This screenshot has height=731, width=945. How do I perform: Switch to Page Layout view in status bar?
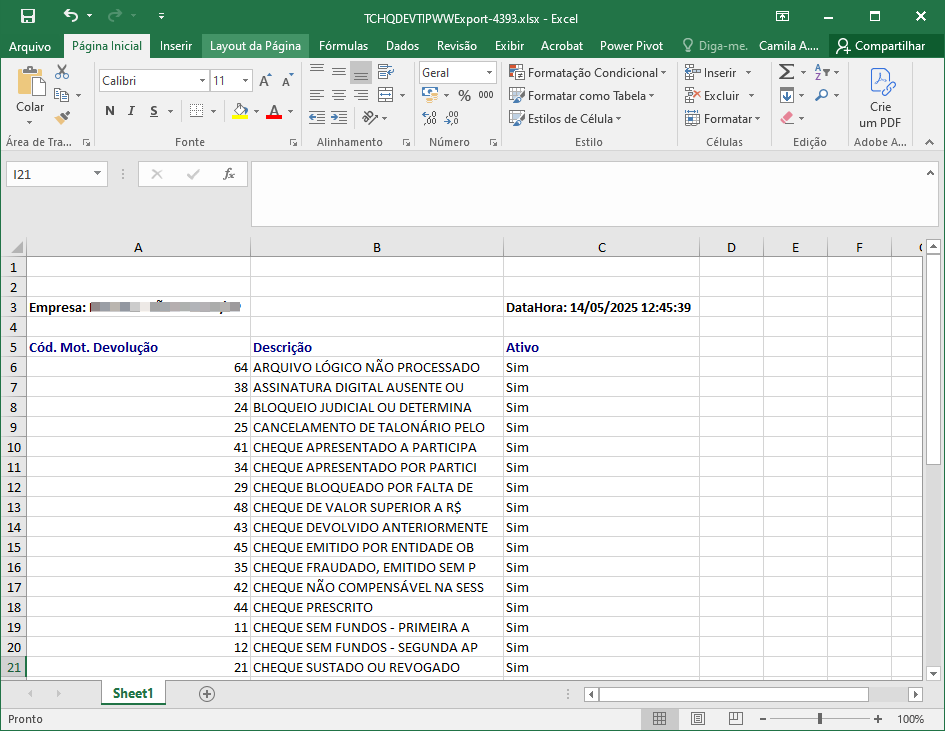coord(698,718)
